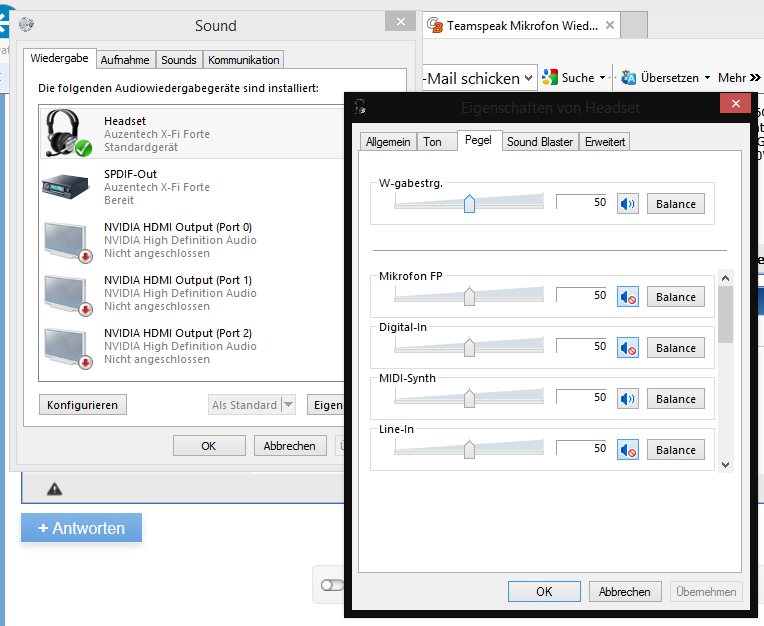Switch to the Allgemein tab

click(x=388, y=142)
